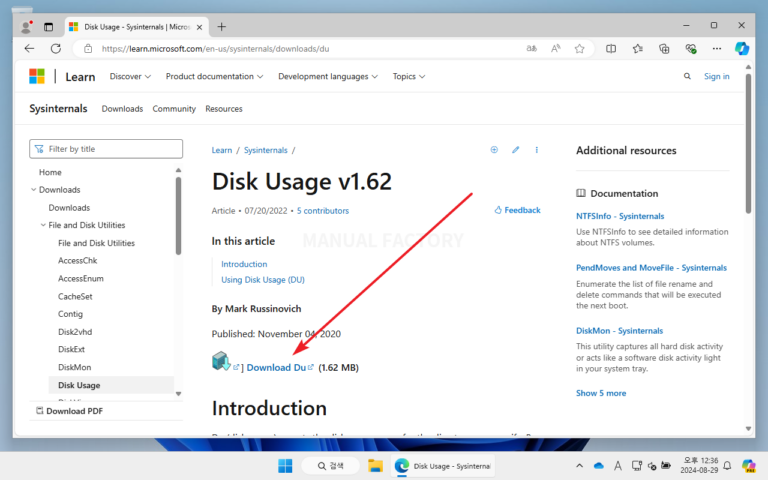The image size is (768, 480).
Task: Expand the Product documentation dropdown
Action: click(x=214, y=76)
